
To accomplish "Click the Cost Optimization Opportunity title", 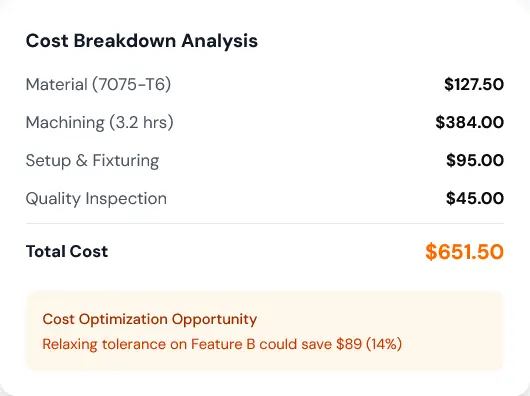I will tap(150, 319).
